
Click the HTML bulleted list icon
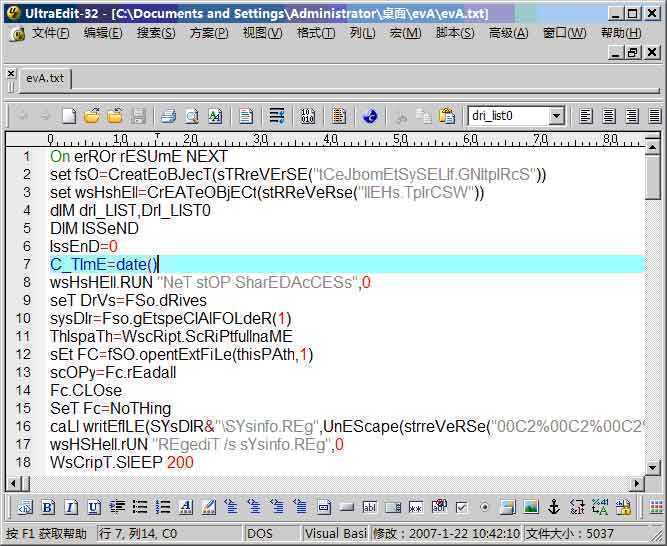140,507
